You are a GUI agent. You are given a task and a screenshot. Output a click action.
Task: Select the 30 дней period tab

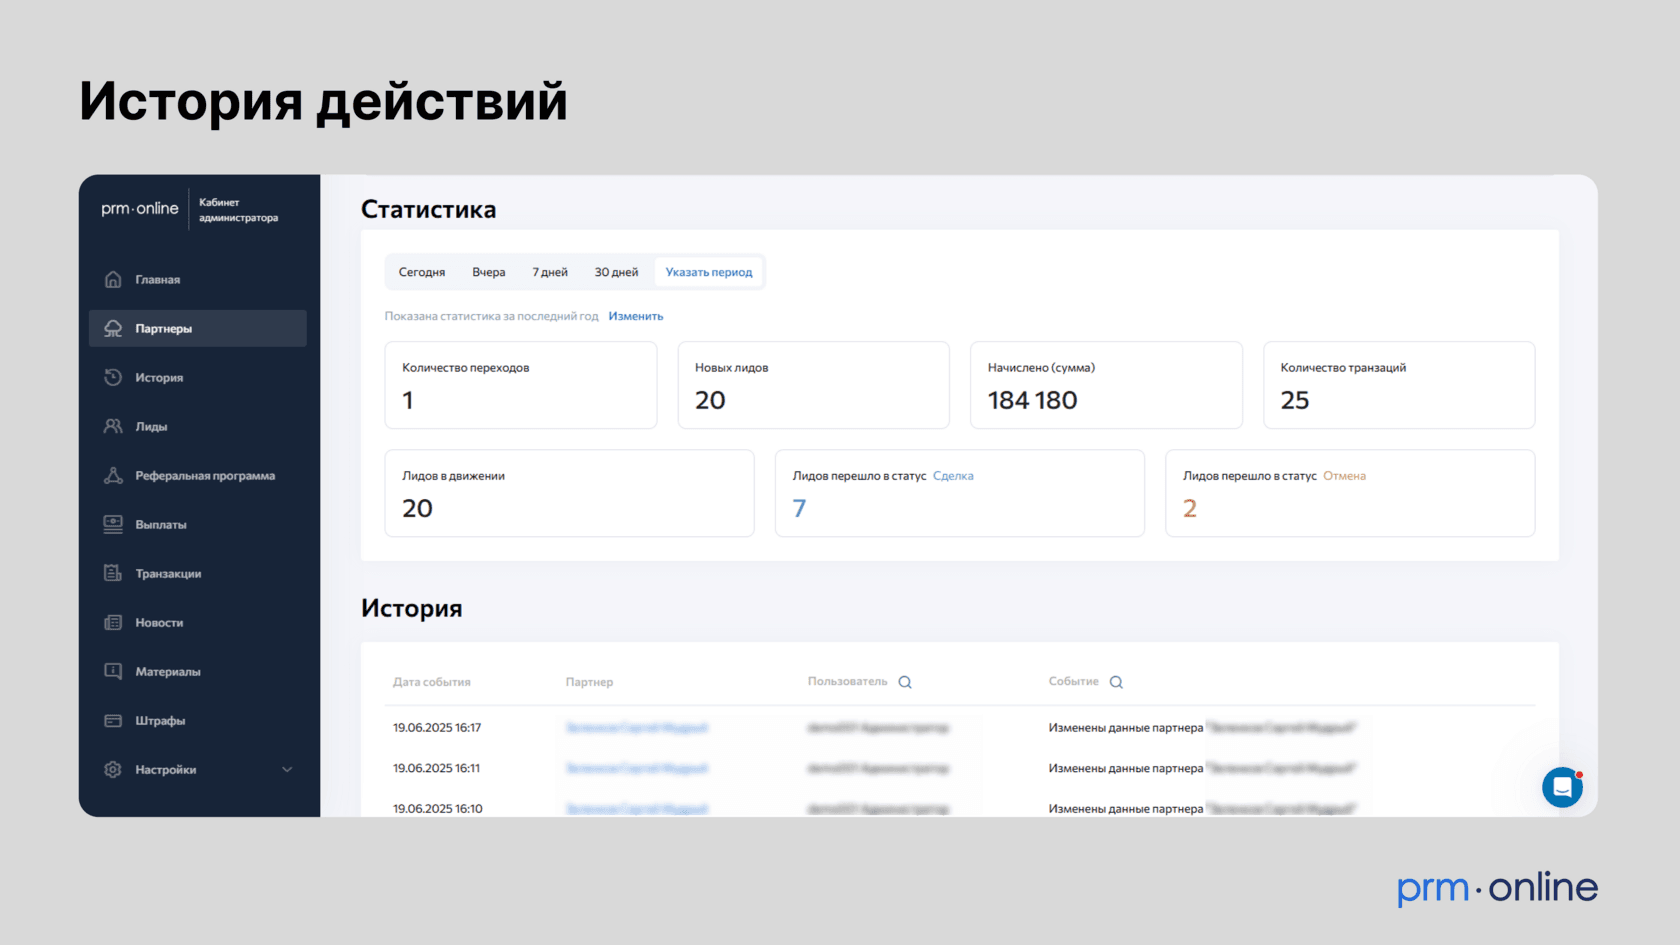coord(616,272)
